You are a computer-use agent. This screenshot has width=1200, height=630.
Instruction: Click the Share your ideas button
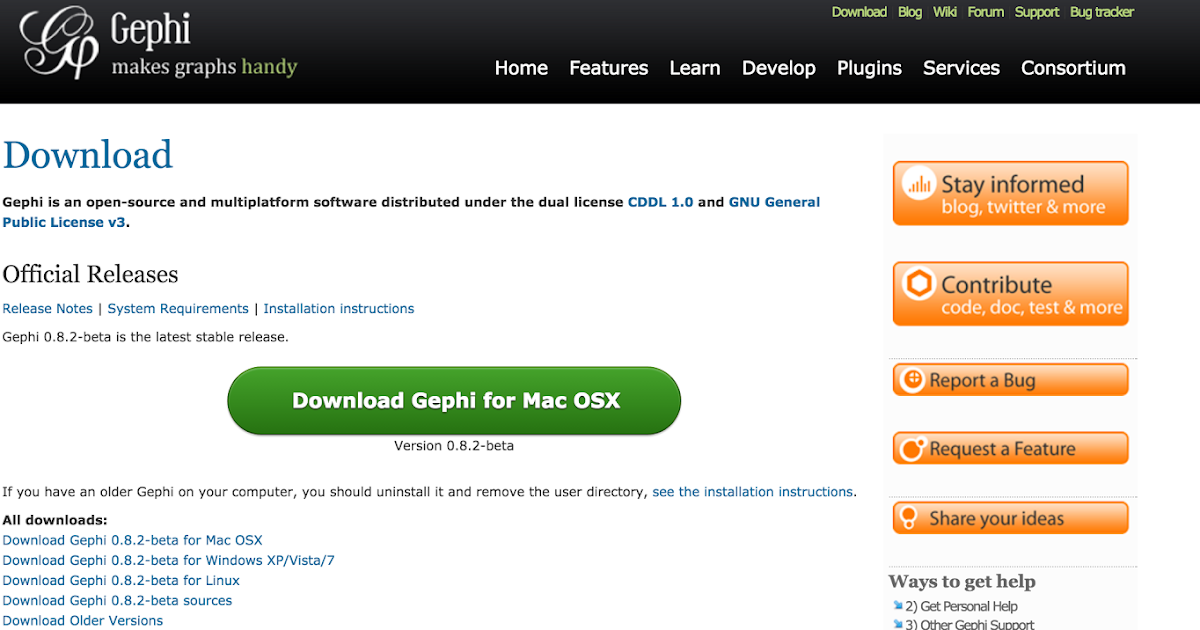[x=1010, y=518]
